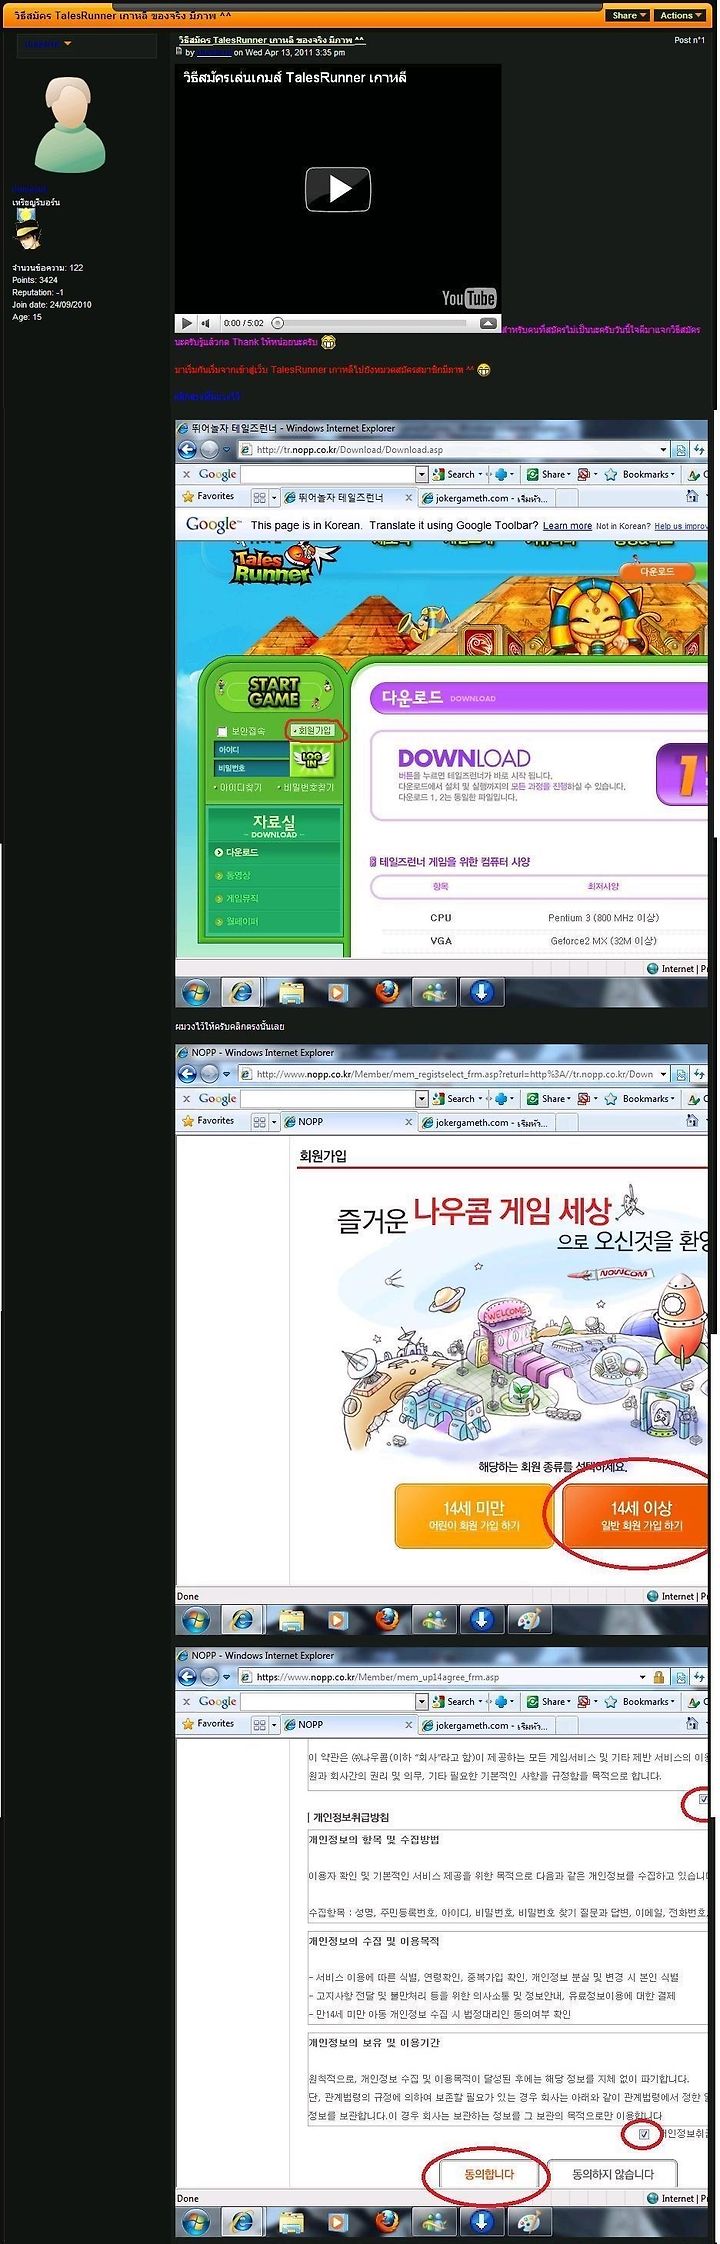This screenshot has height=2244, width=720.
Task: Click the START GAME button on TalesRunner page
Action: (274, 692)
